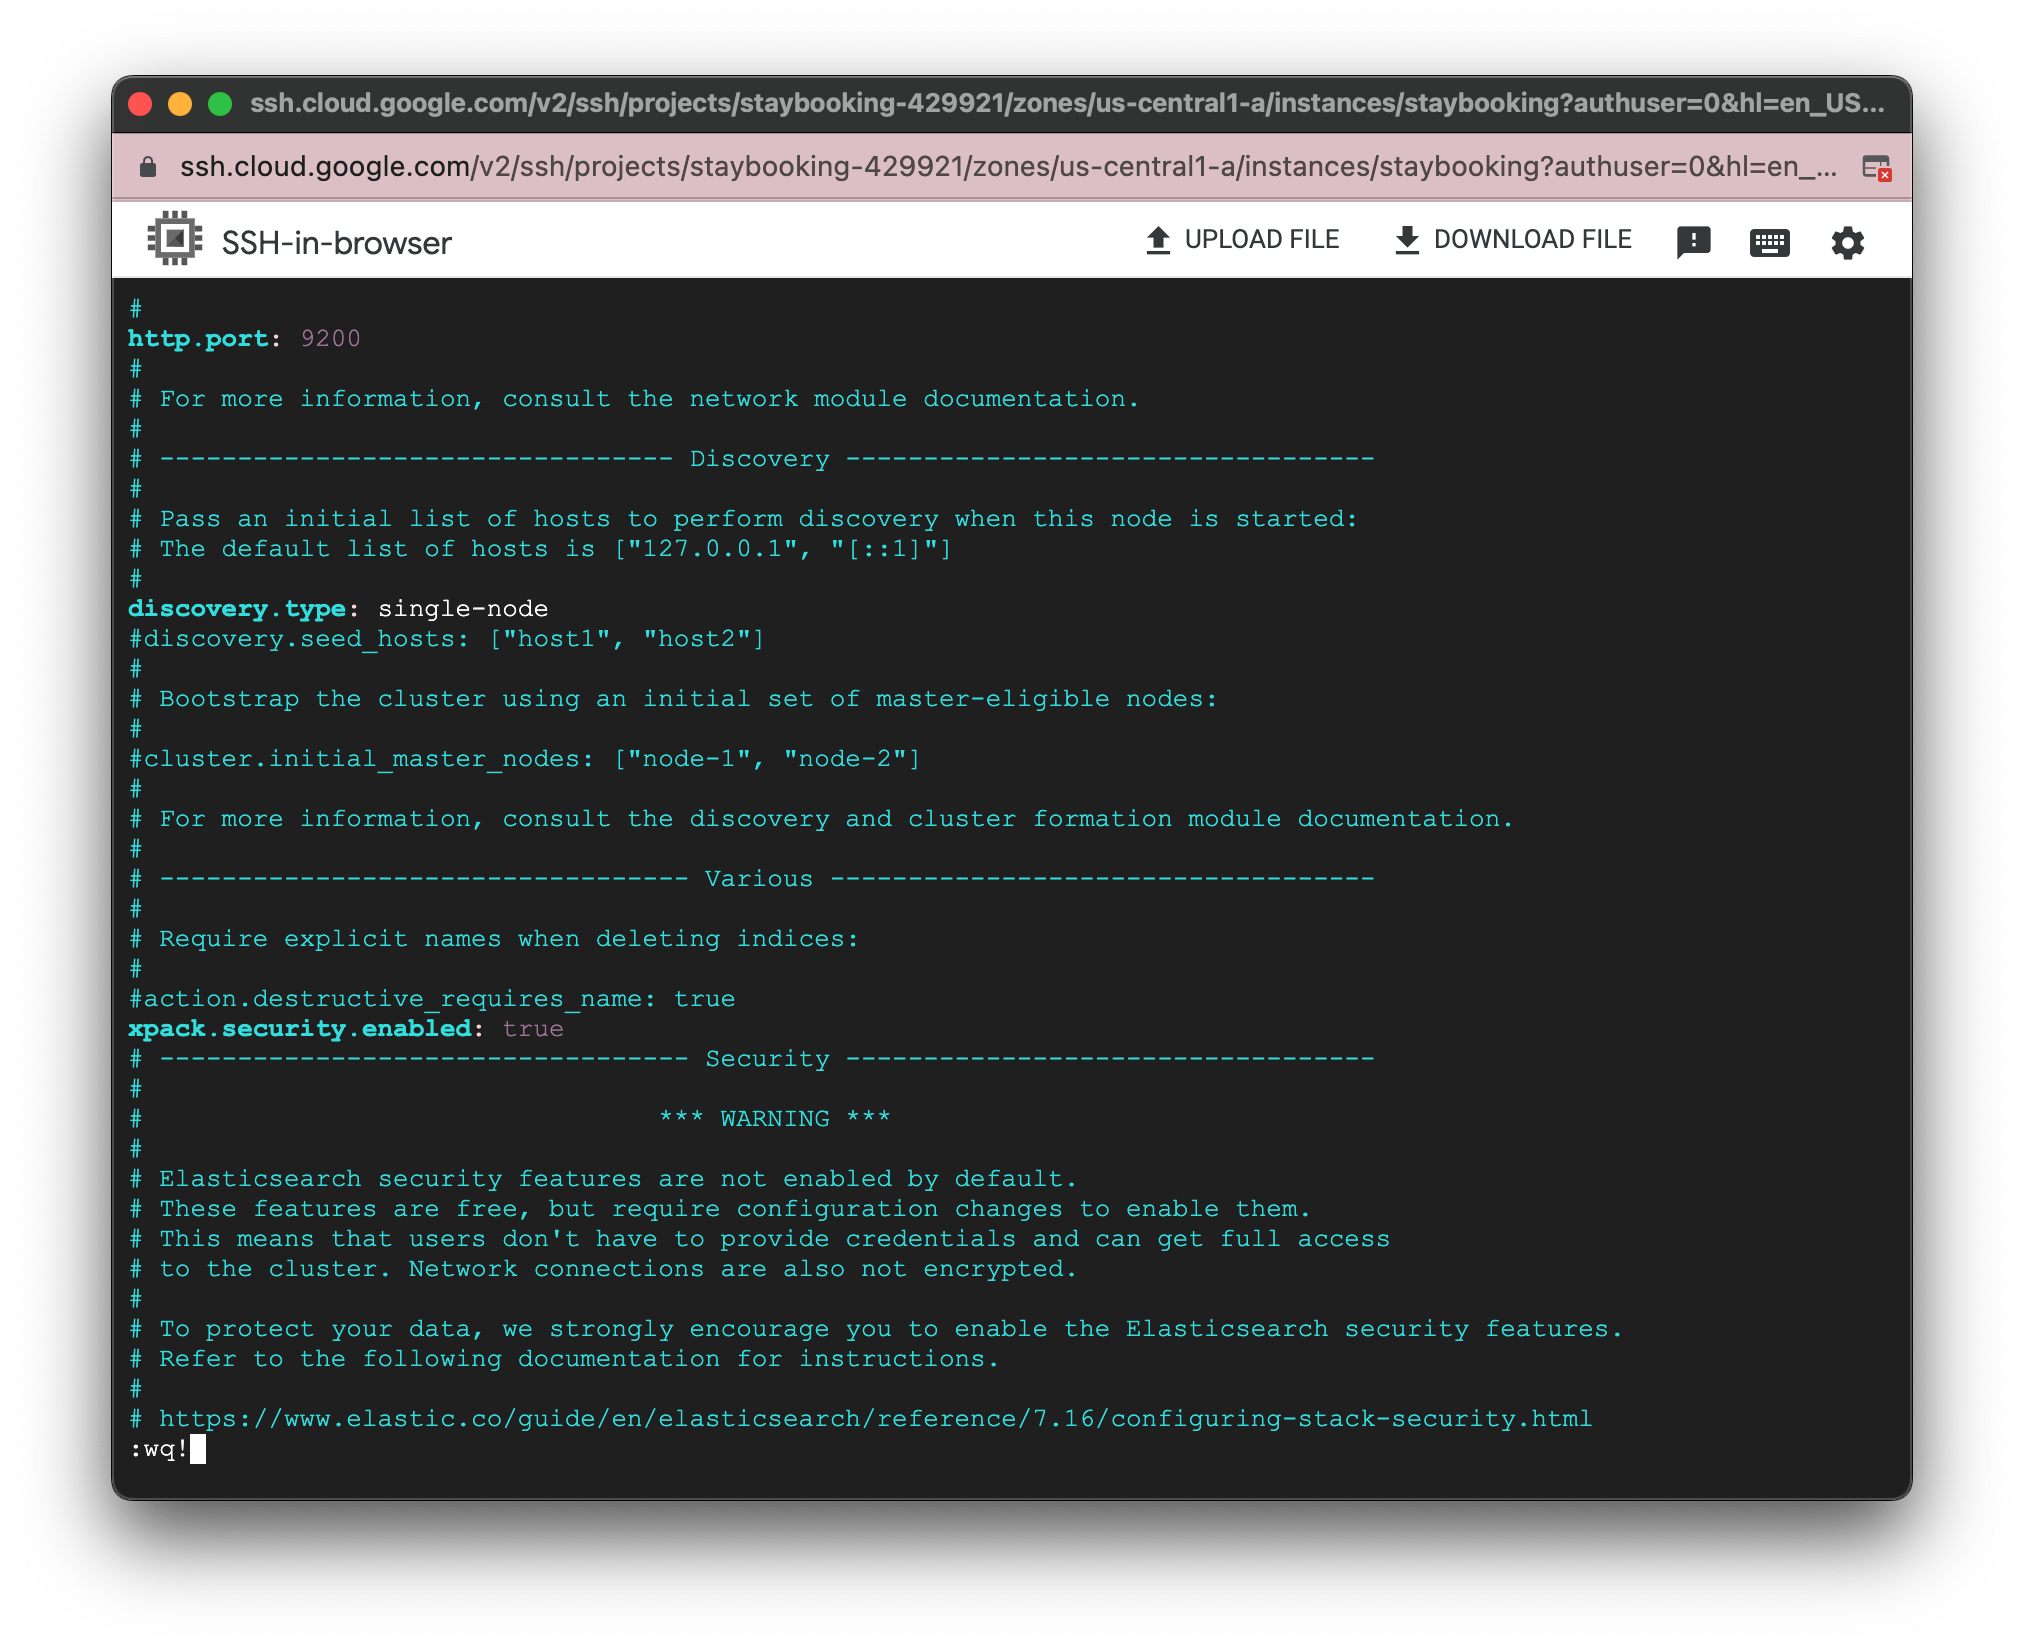Open SSH session settings with gear icon

click(1847, 241)
